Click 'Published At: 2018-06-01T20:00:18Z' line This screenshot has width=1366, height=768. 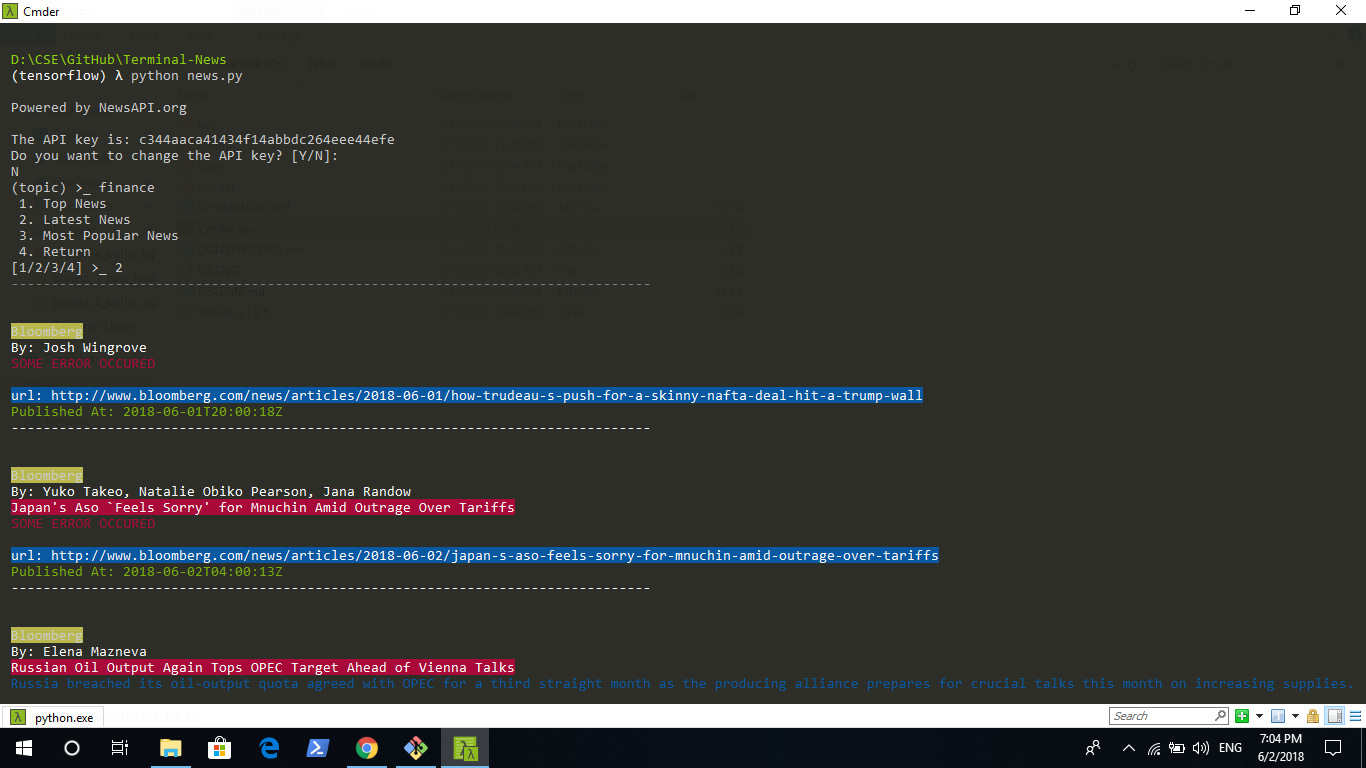coord(147,412)
